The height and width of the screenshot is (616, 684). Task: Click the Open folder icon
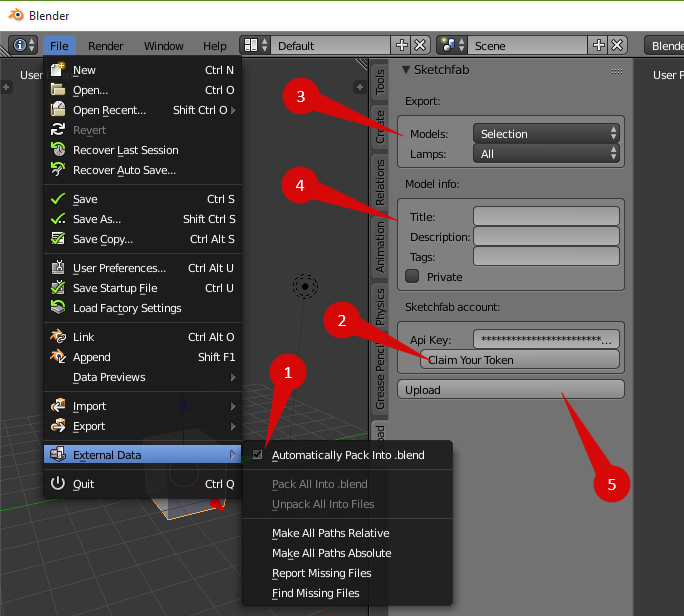(x=58, y=89)
